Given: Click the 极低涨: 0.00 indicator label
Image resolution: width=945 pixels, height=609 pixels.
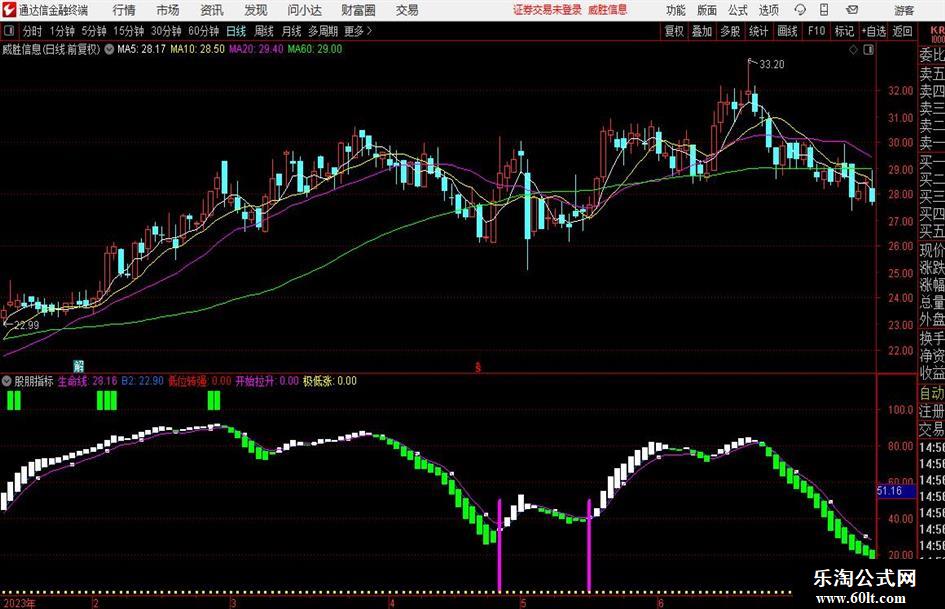Looking at the screenshot, I should (330, 381).
